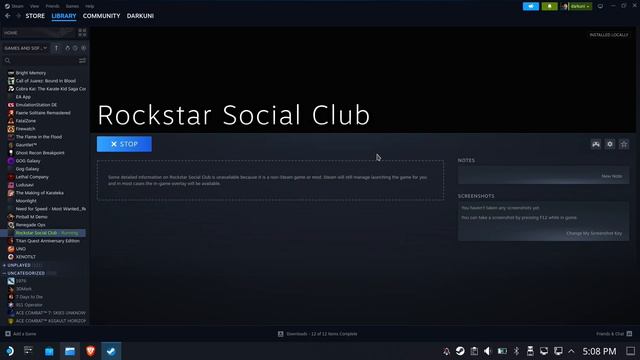
Task: Open the darkuni account dropdown
Action: (x=580, y=6)
